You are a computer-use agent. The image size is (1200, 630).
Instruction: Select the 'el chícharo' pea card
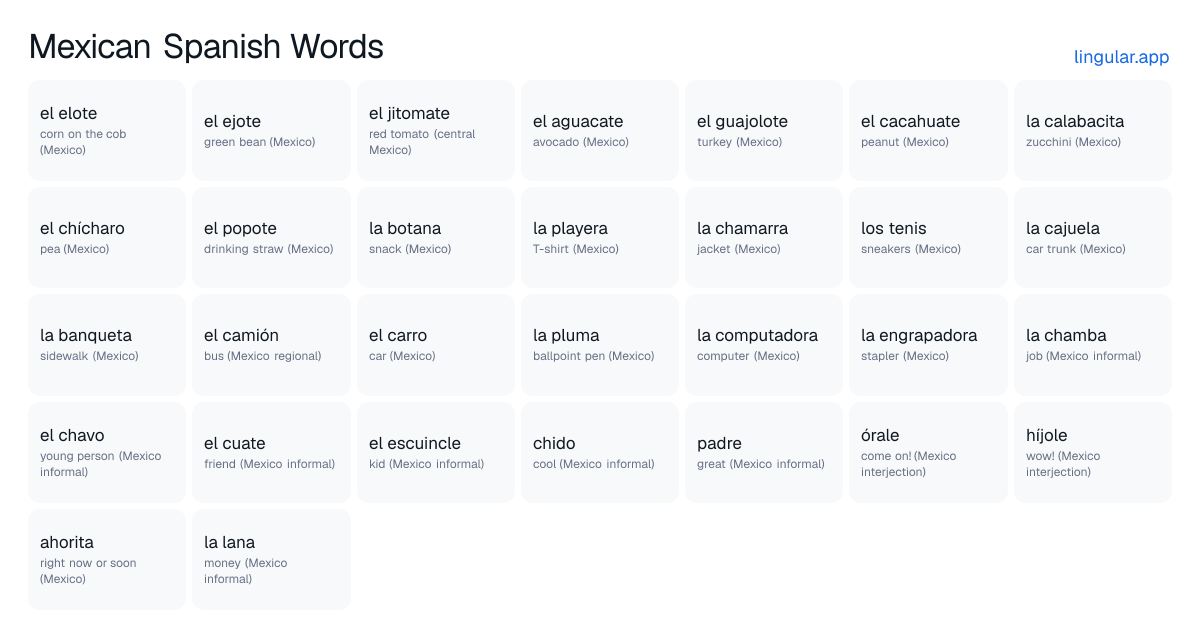click(107, 238)
